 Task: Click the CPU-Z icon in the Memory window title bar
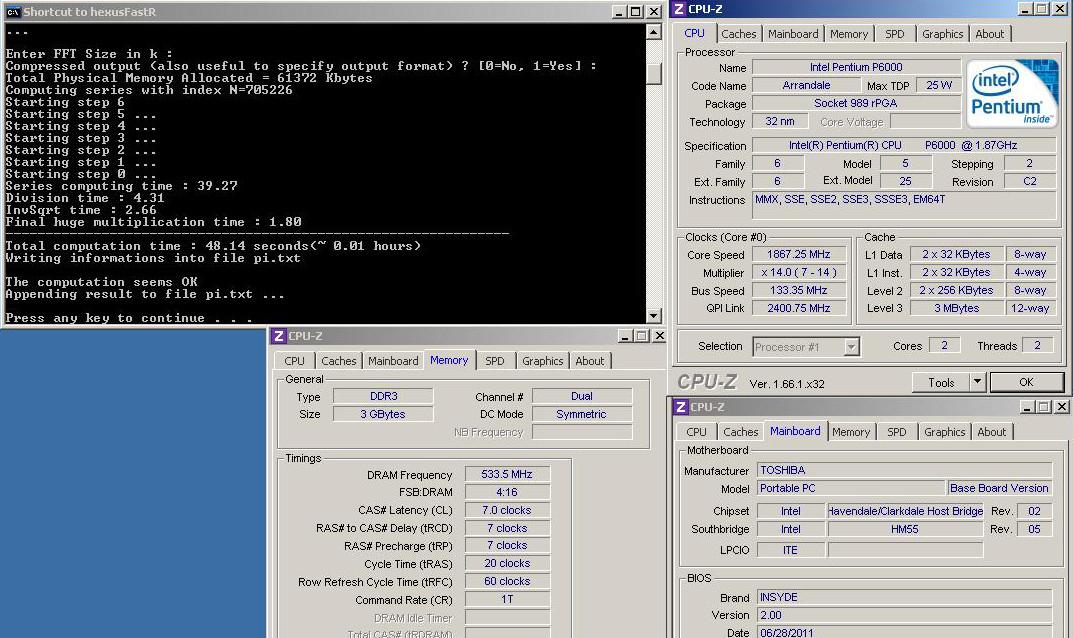click(x=279, y=336)
